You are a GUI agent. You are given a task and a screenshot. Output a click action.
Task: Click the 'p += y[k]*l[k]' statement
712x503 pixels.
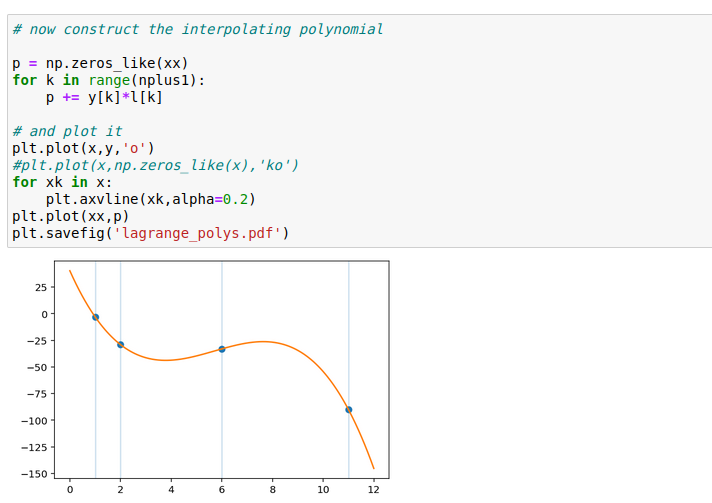tap(104, 97)
